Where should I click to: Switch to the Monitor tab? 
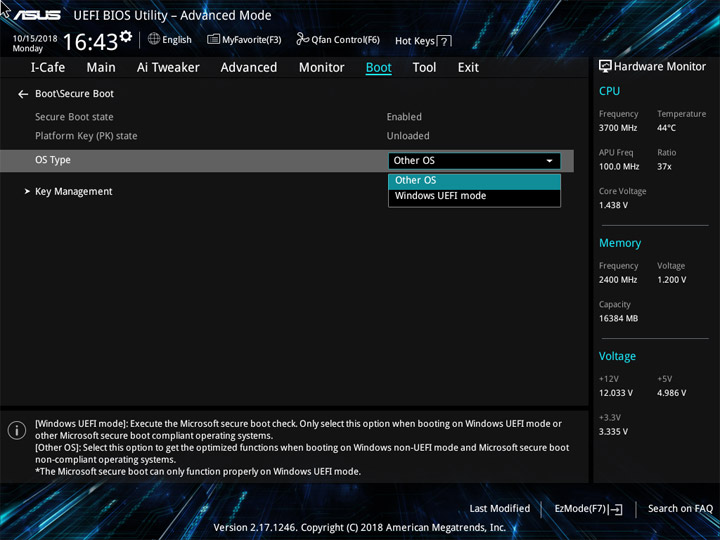point(321,68)
